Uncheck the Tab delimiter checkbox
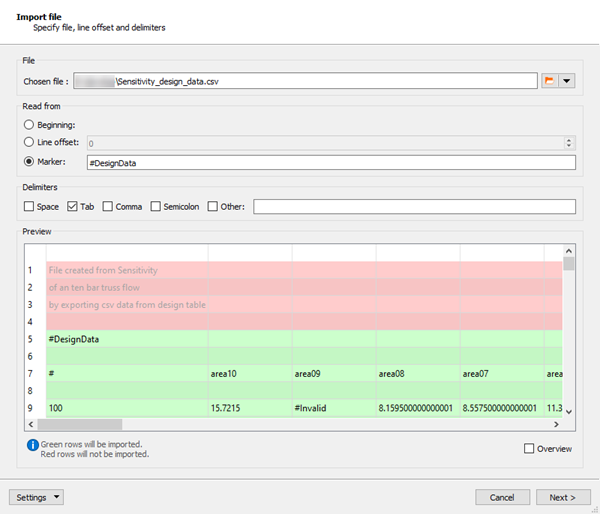The image size is (600, 514). [72, 207]
